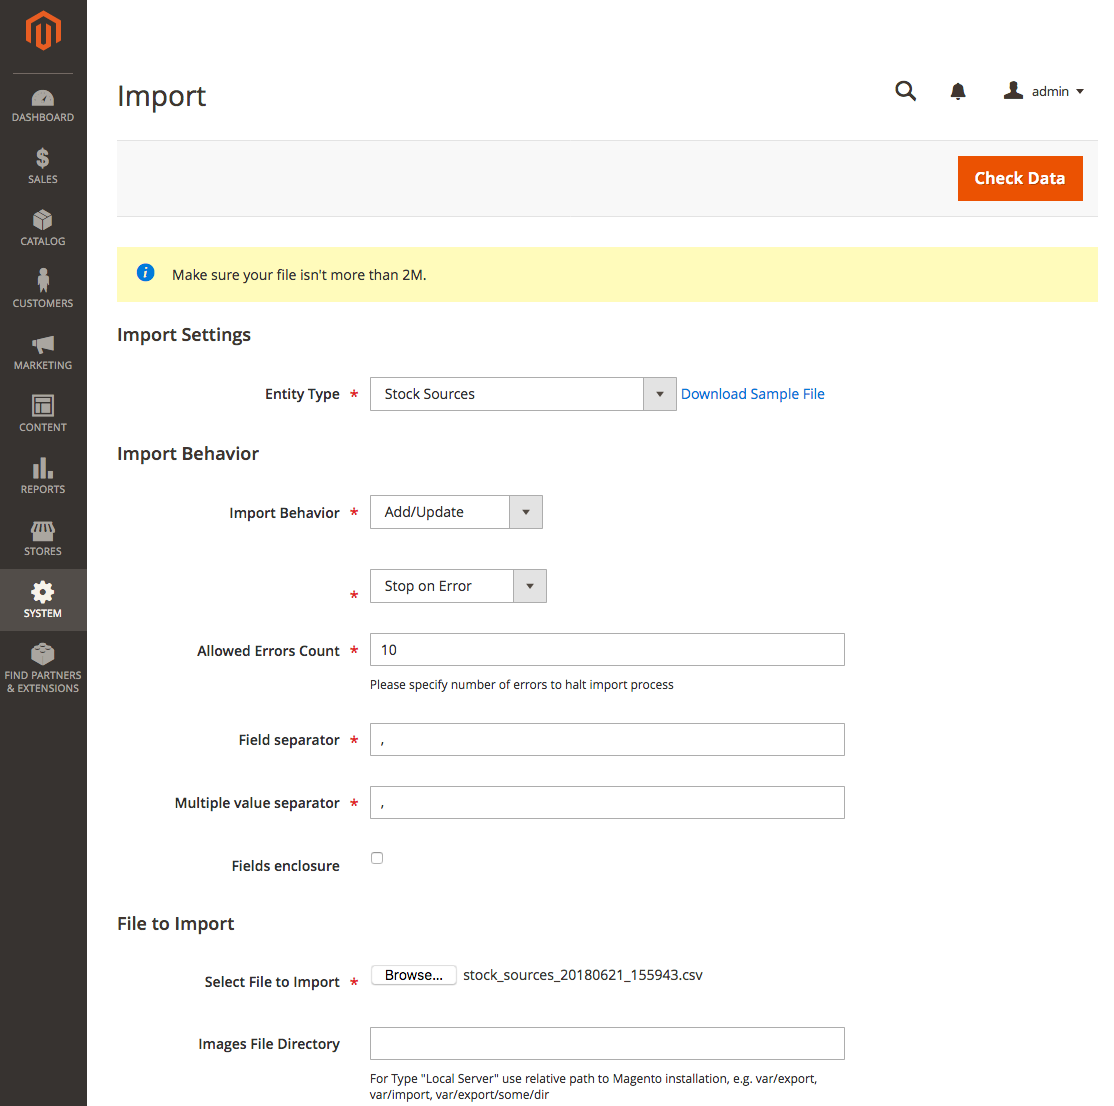This screenshot has height=1106, width=1114.
Task: Expand the admin account menu arrow
Action: click(1080, 92)
